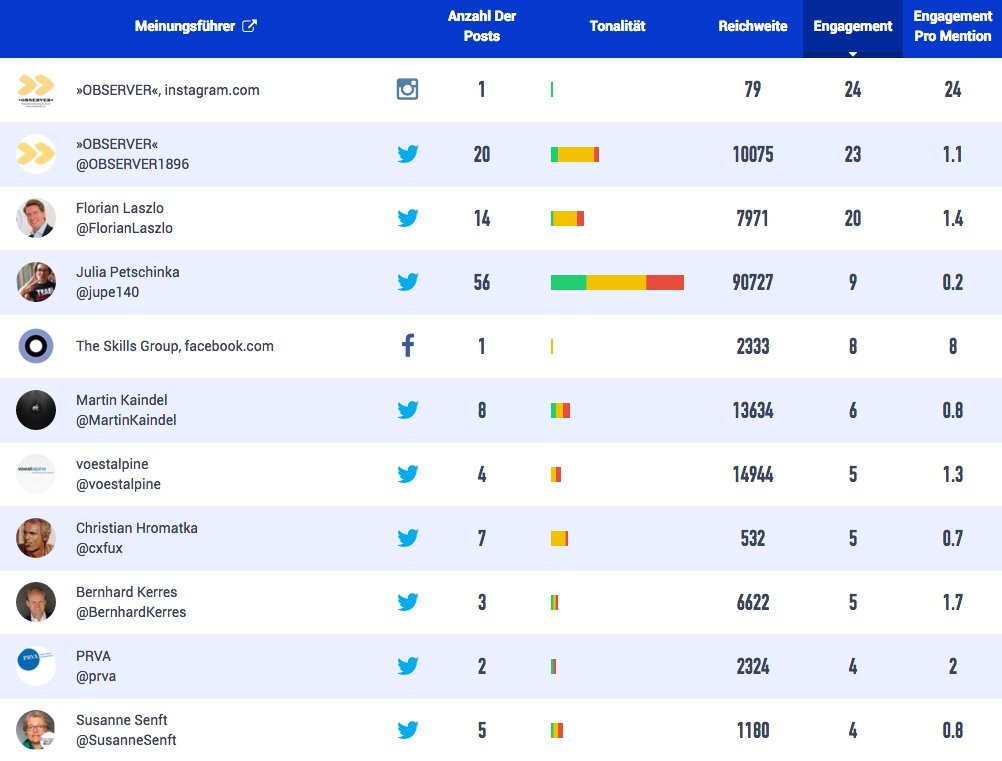The width and height of the screenshot is (1002, 761).
Task: Click the Twitter icon for Florian Laszlo
Action: pos(408,218)
